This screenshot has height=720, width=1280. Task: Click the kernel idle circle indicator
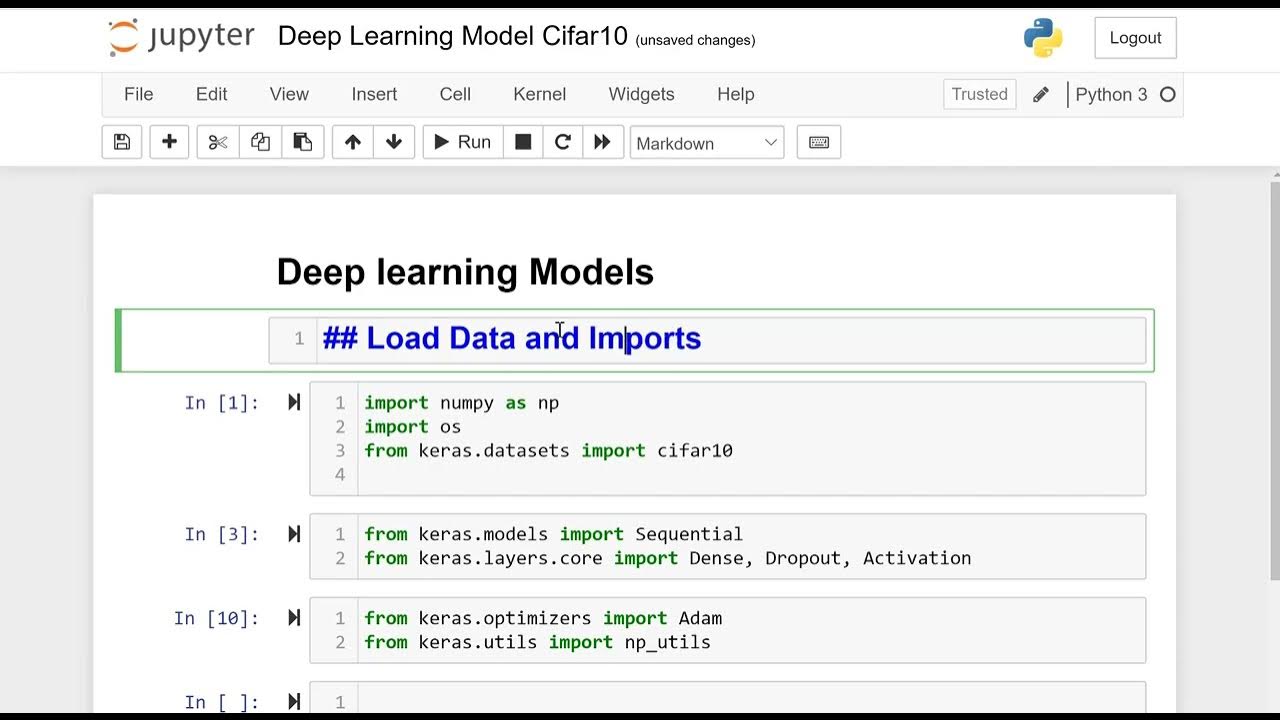pos(1167,94)
